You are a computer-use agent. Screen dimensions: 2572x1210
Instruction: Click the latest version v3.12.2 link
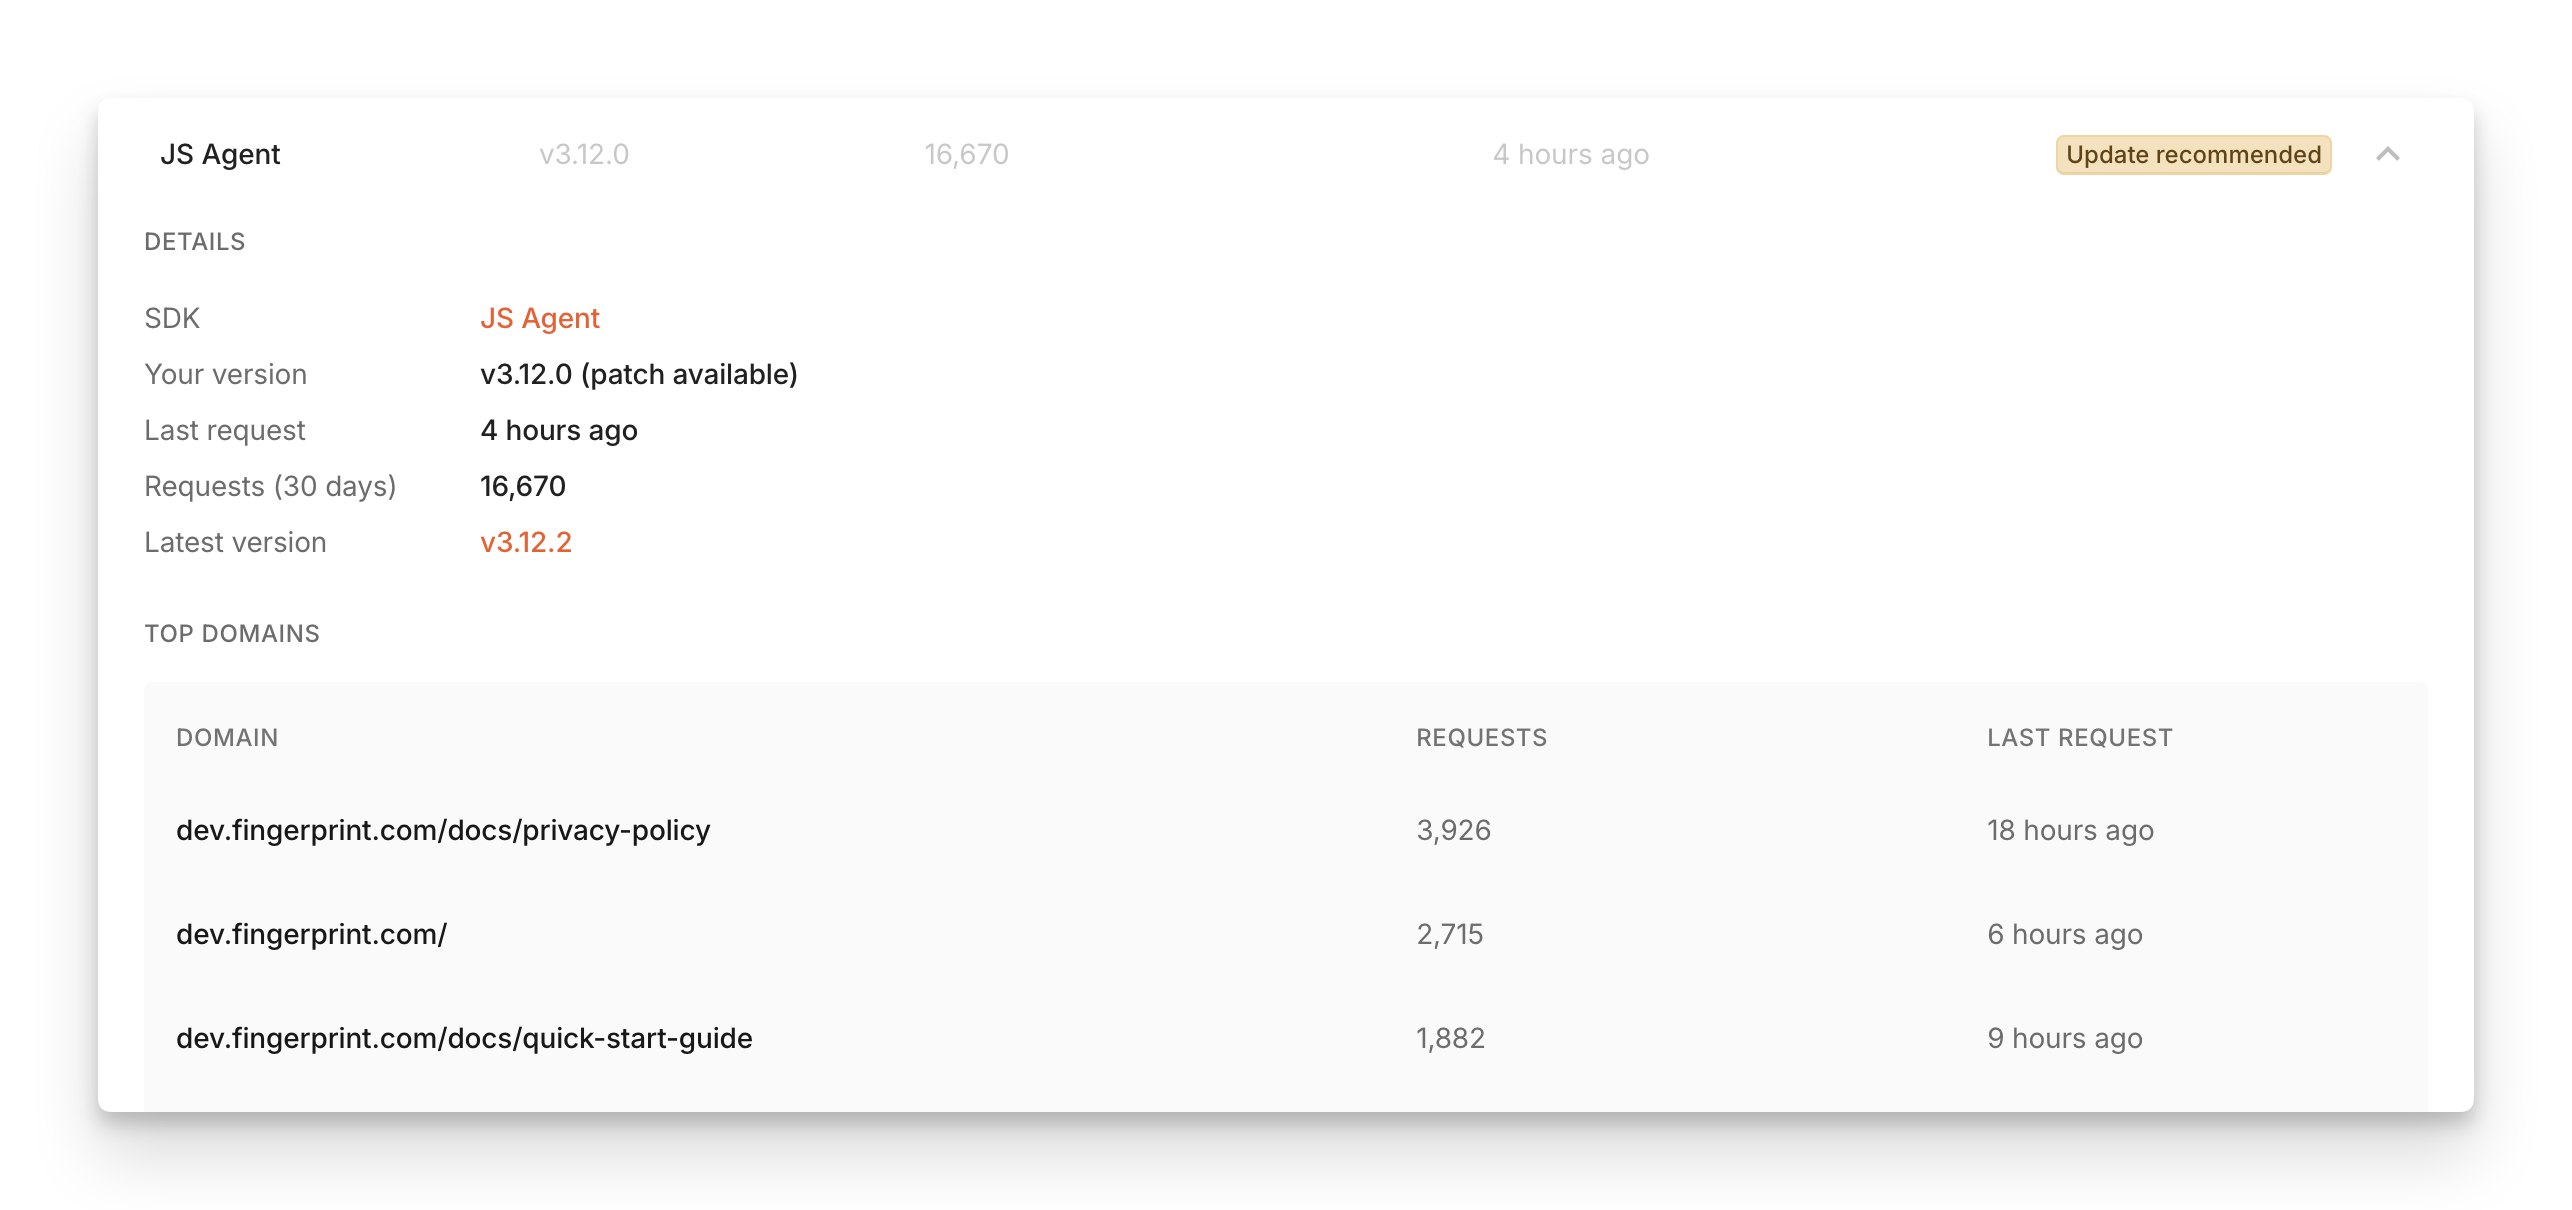526,541
